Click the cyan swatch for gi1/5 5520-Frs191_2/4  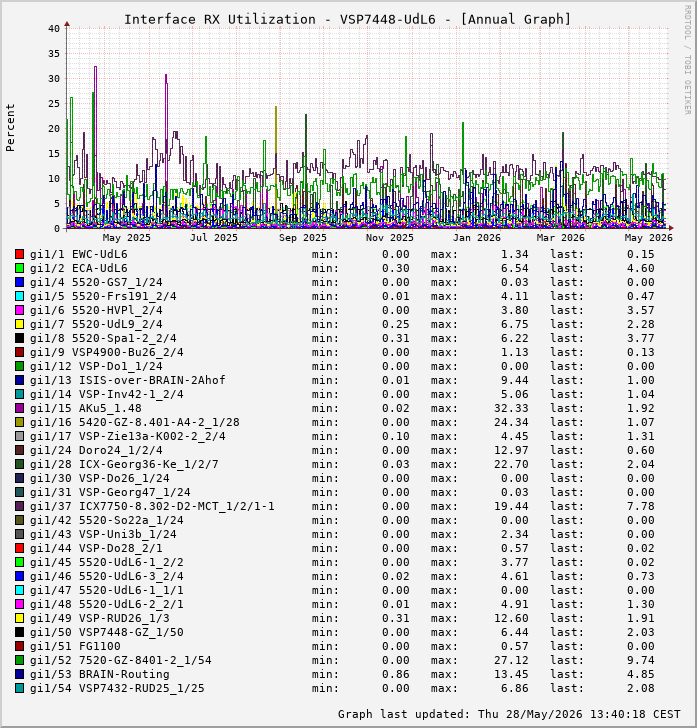(20, 296)
